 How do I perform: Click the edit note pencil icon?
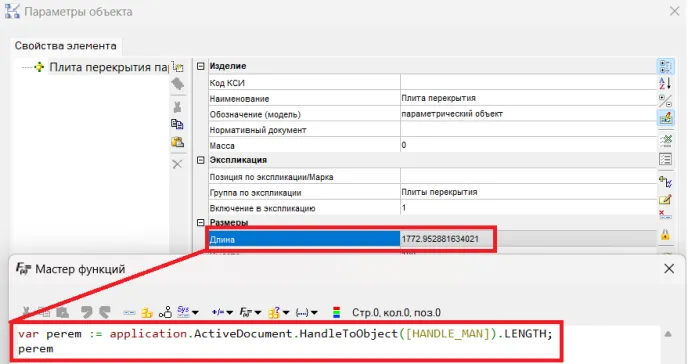[x=665, y=200]
